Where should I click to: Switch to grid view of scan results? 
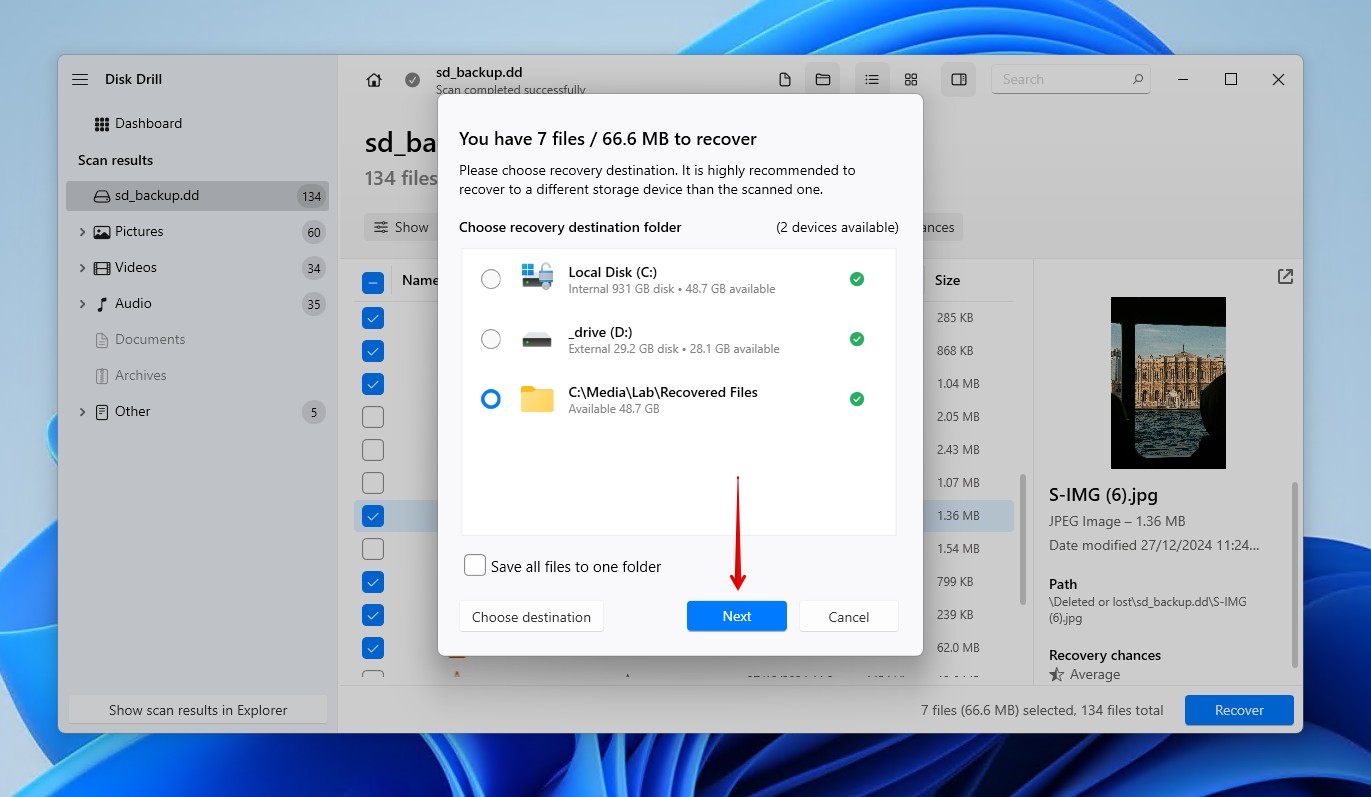coord(910,79)
